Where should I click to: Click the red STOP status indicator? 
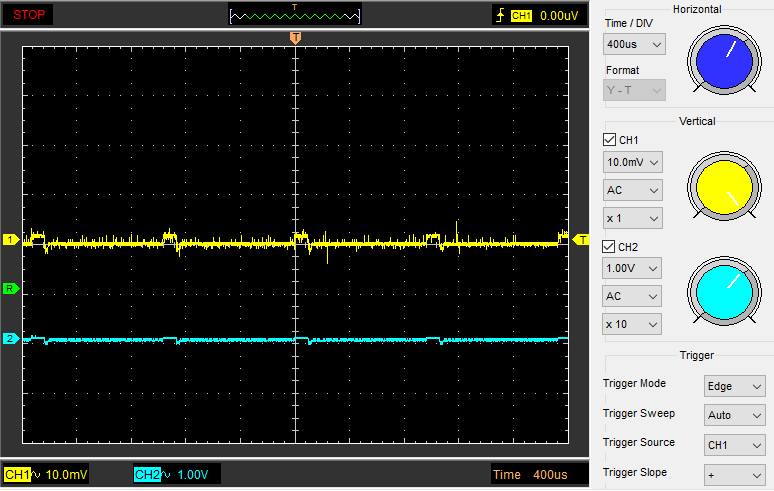coord(28,15)
